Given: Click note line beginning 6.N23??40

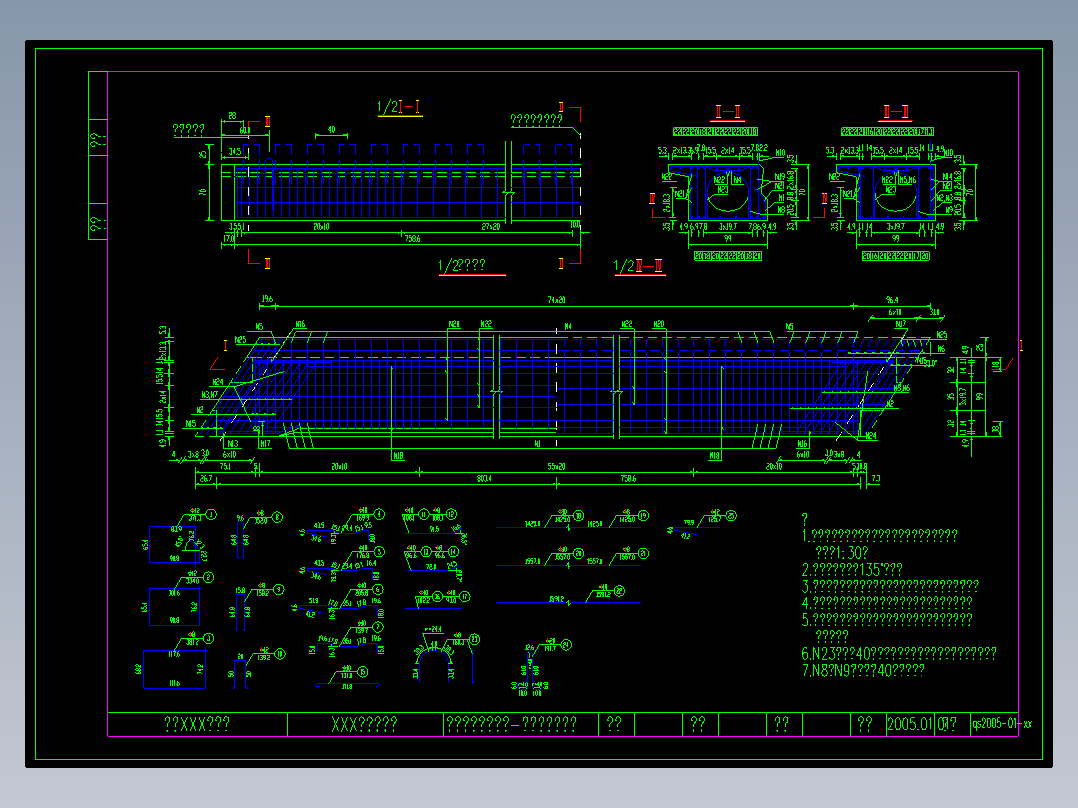Looking at the screenshot, I should click(899, 653).
